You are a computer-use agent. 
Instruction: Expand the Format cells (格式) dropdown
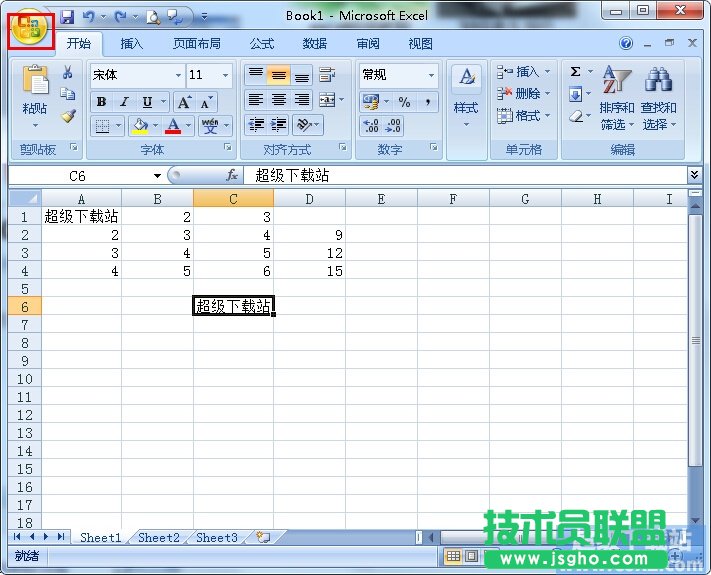pos(547,116)
